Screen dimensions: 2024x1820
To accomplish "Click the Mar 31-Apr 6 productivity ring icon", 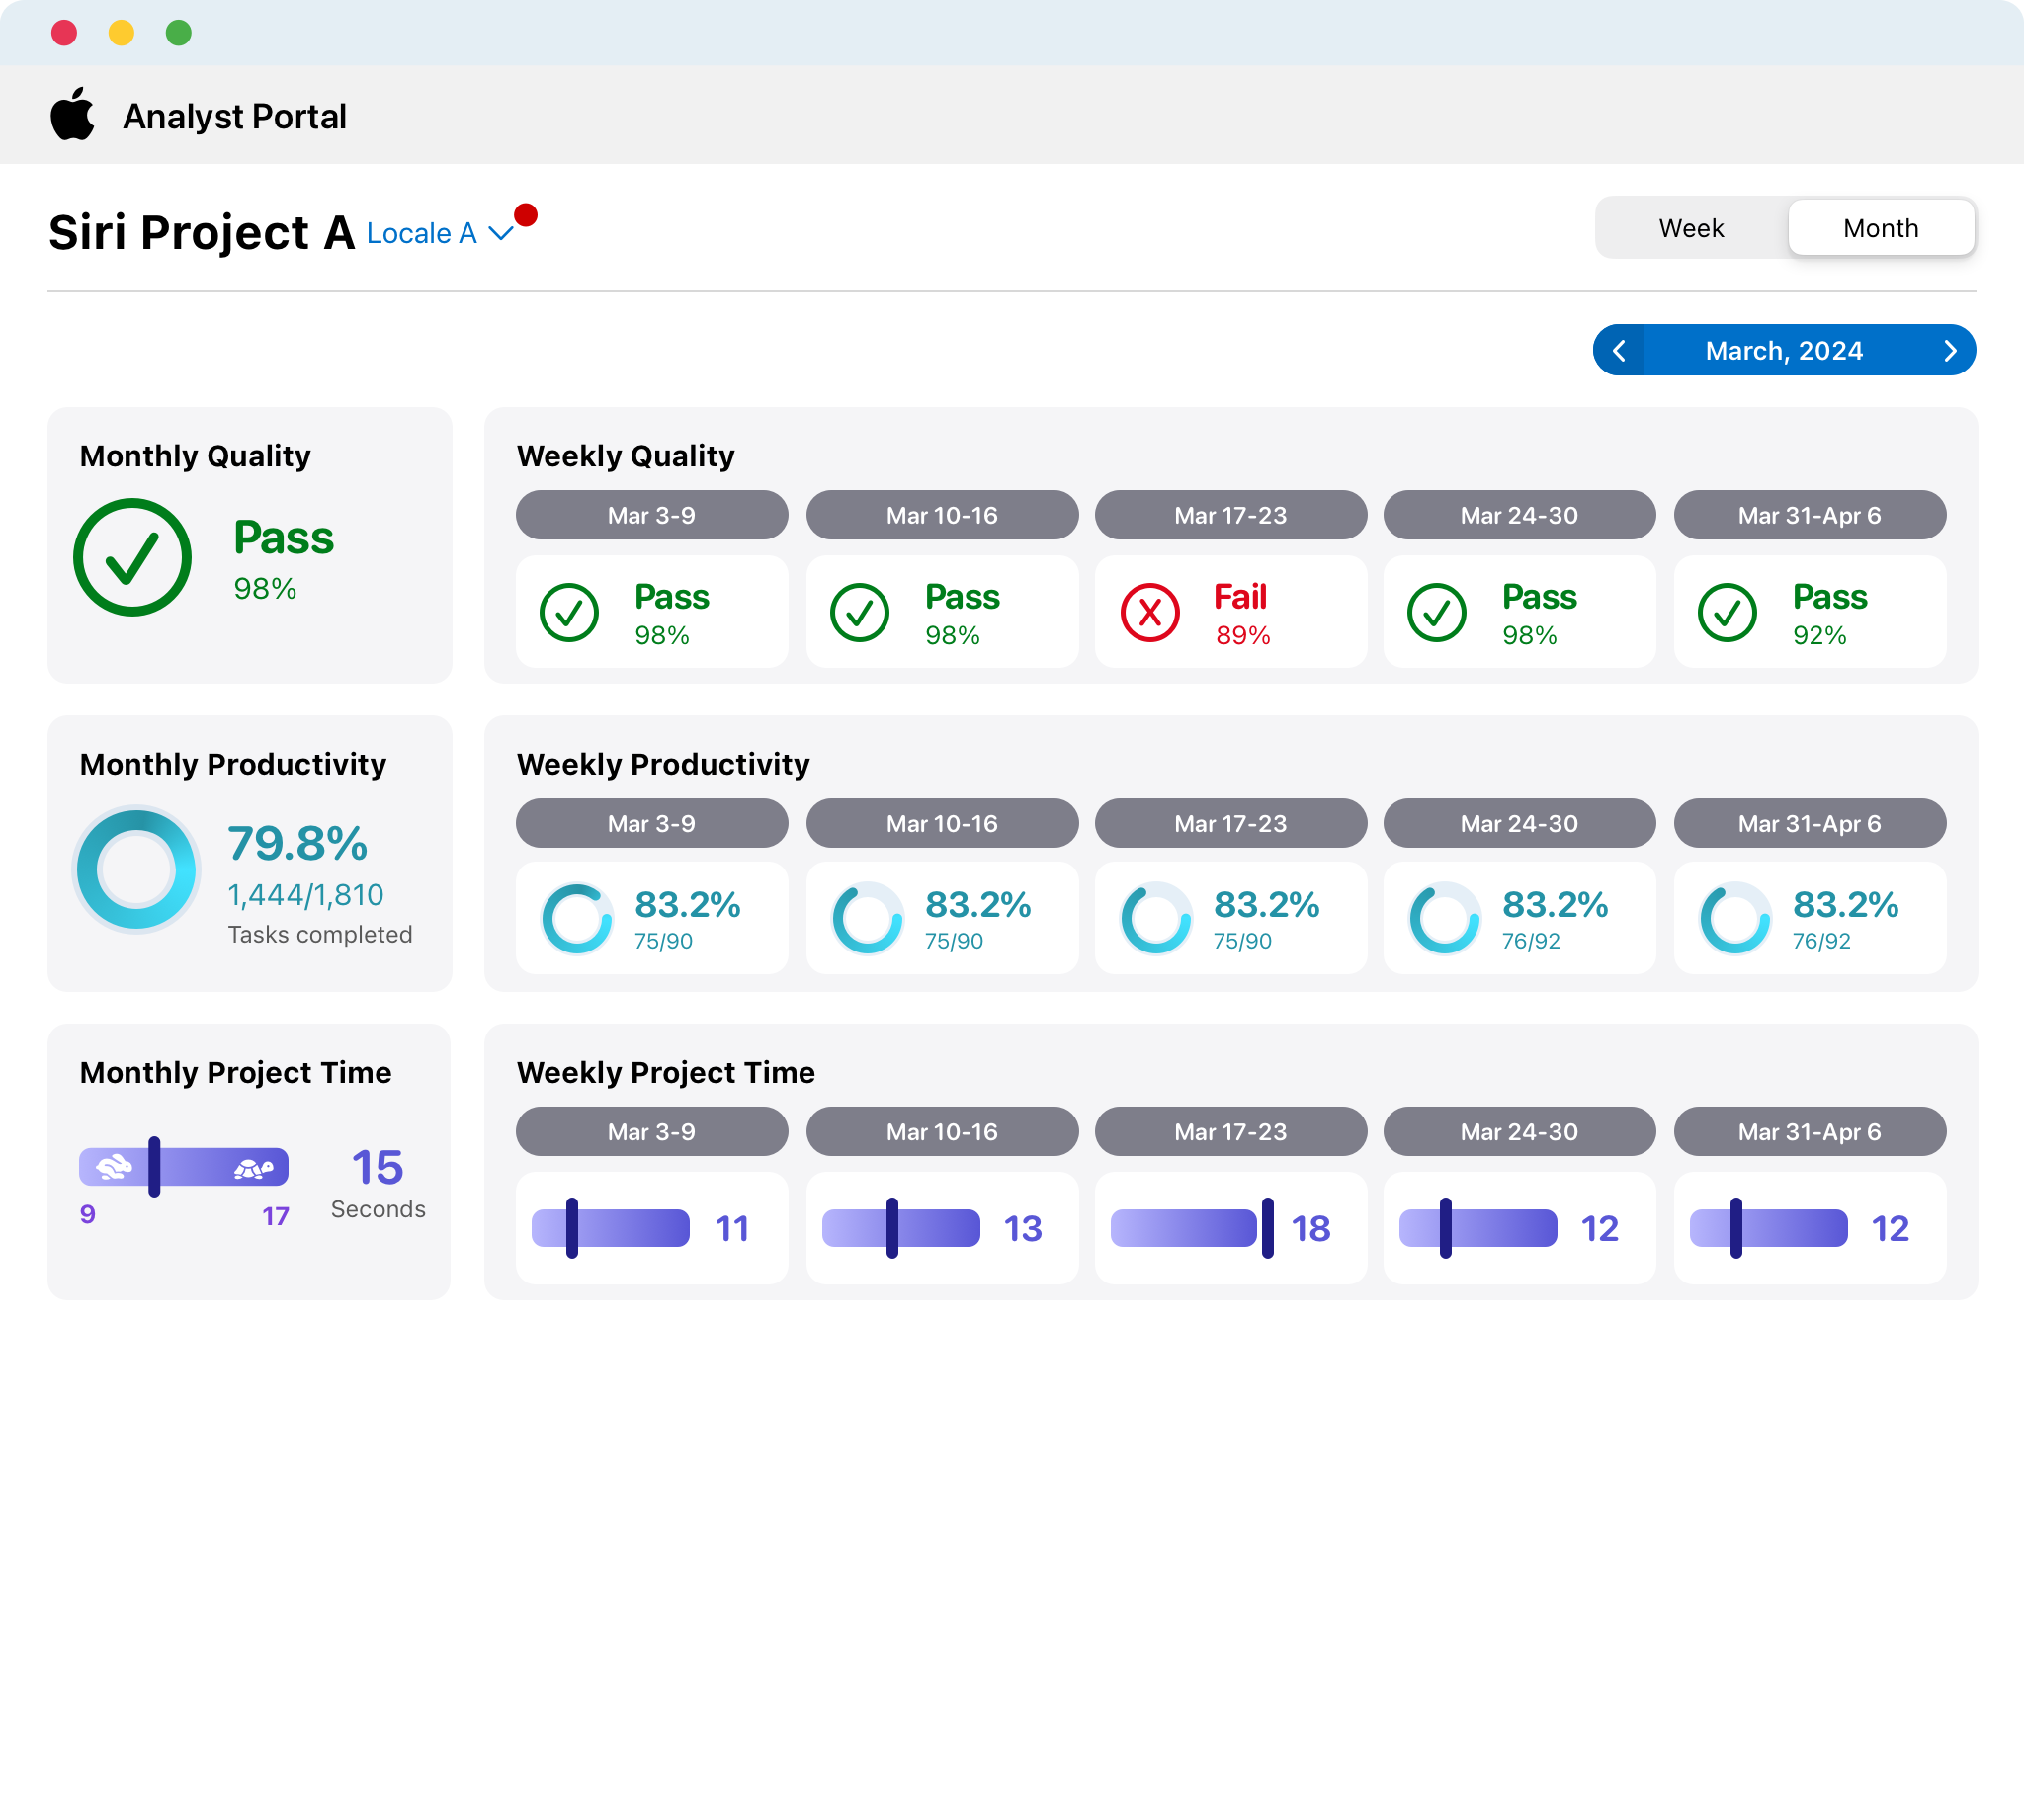I will coord(1735,918).
